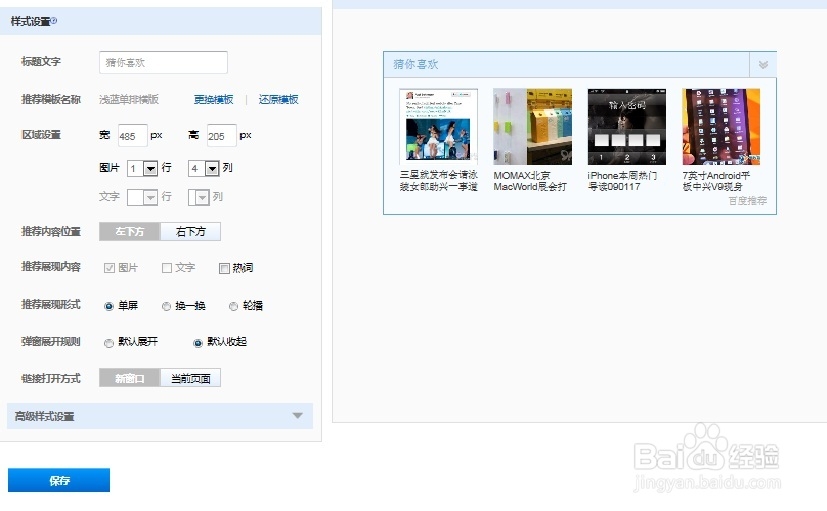Open the 文字 rows dropdown
This screenshot has height=511, width=827.
point(142,197)
